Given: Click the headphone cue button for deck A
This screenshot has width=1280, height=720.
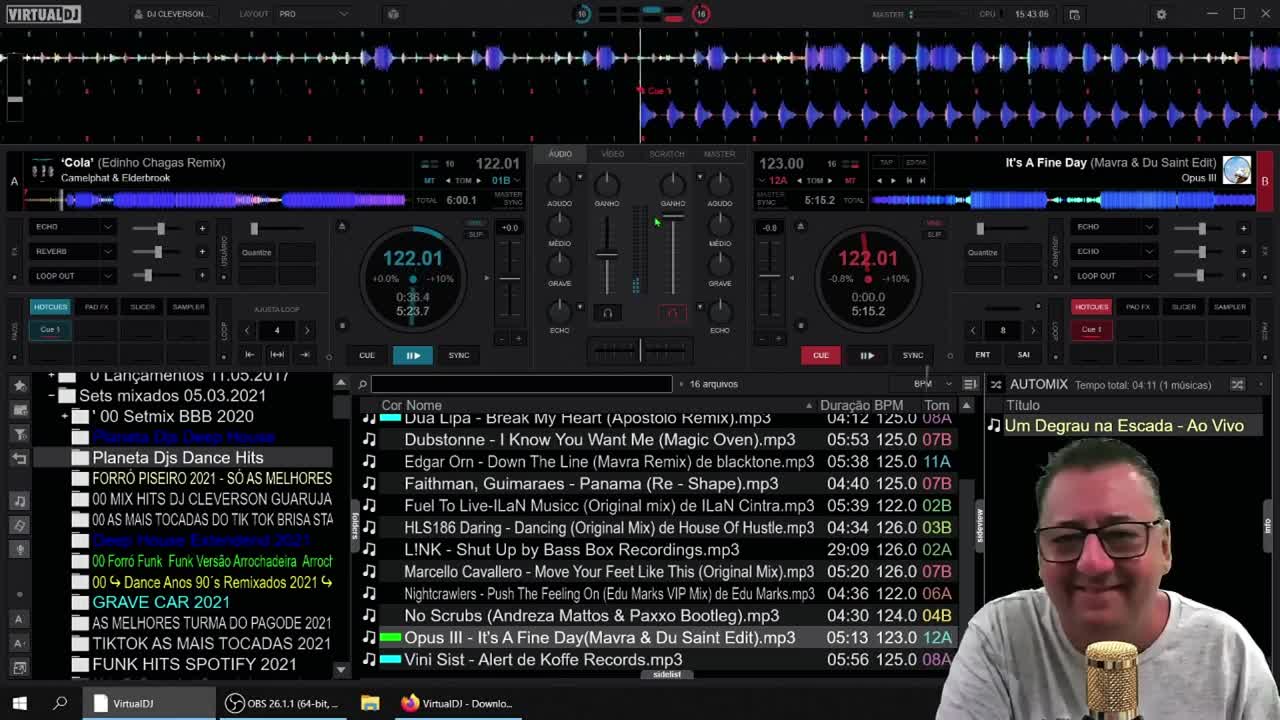Looking at the screenshot, I should coord(607,313).
